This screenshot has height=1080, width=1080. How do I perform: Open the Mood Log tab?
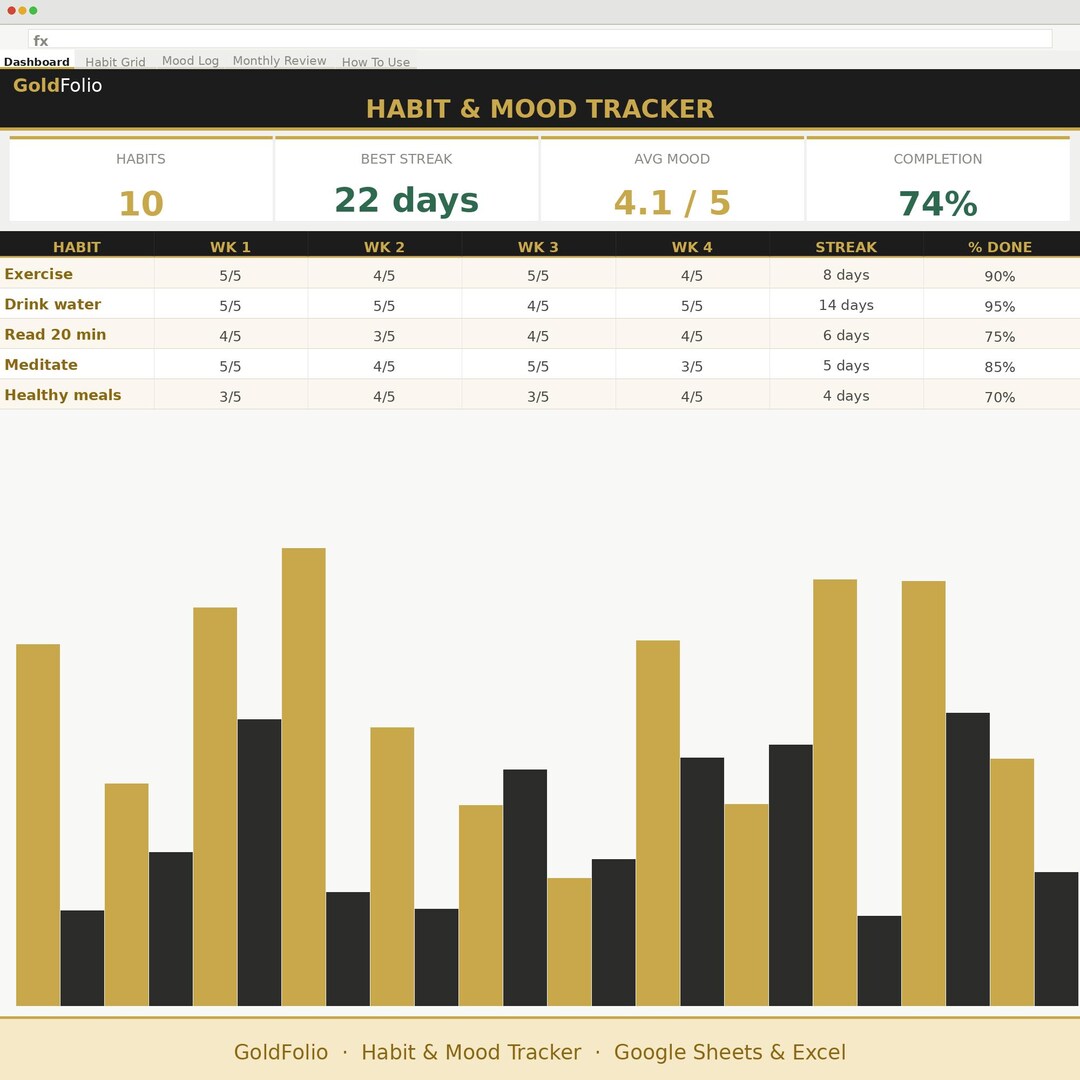pyautogui.click(x=190, y=61)
